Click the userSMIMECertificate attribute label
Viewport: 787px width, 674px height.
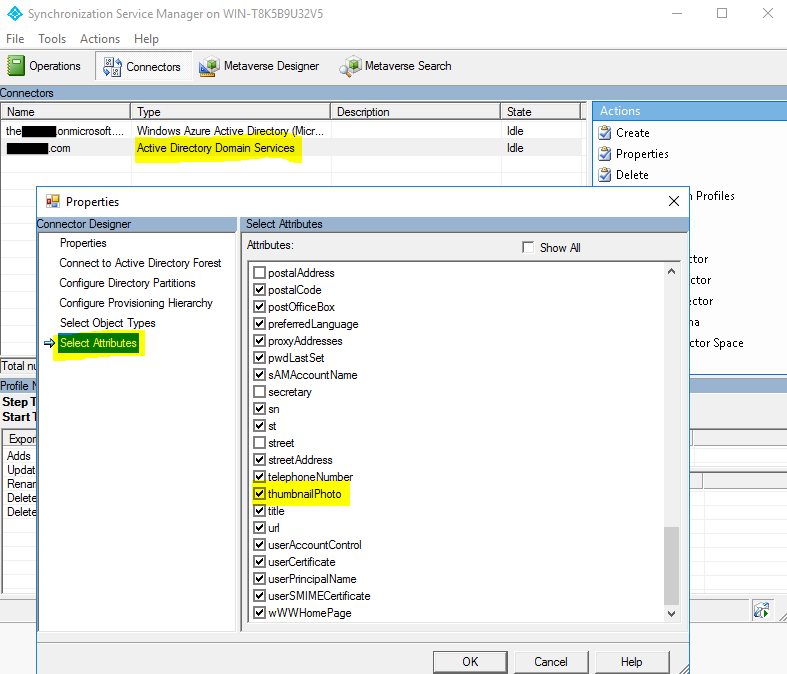319,596
